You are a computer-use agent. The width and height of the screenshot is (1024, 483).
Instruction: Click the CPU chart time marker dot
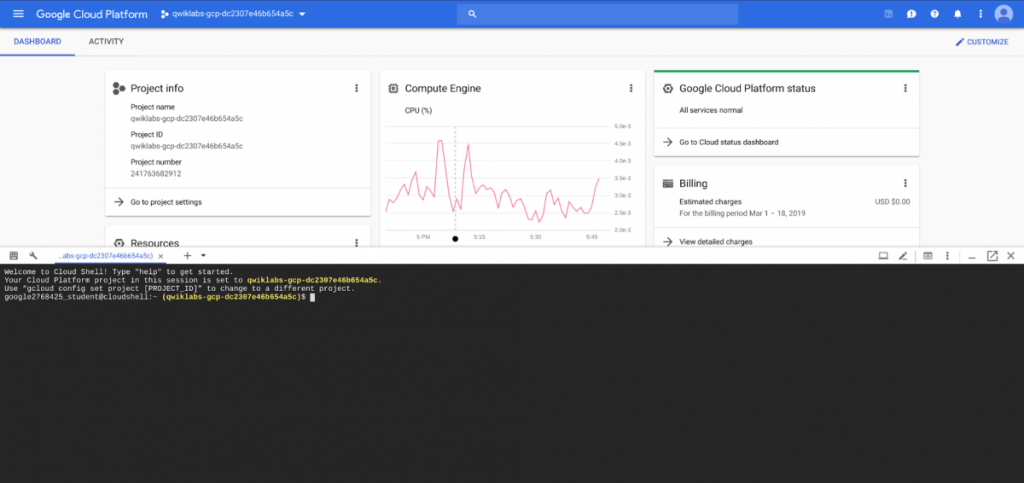[x=455, y=238]
